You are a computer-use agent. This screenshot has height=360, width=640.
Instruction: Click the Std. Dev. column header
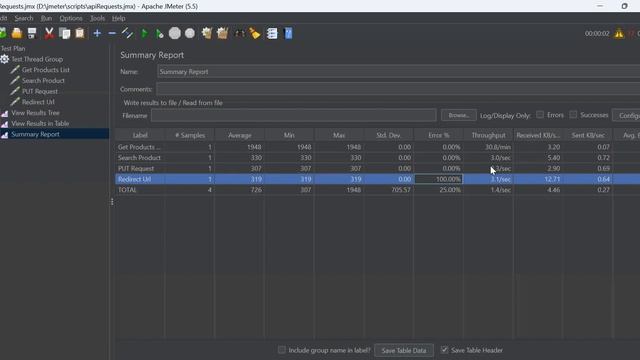pyautogui.click(x=389, y=135)
